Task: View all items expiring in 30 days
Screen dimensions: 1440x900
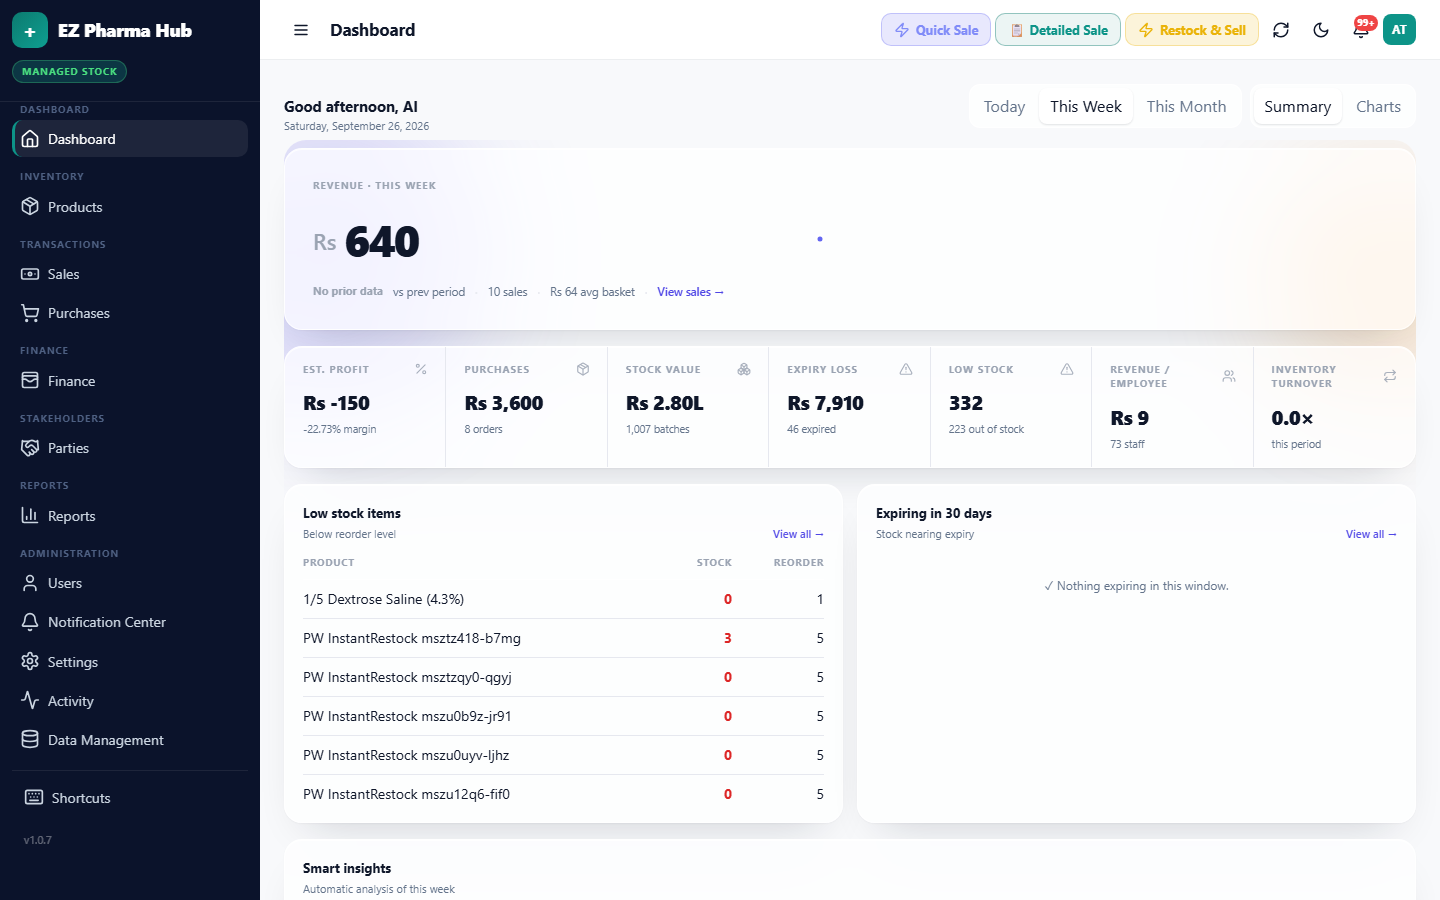Action: click(x=1371, y=534)
